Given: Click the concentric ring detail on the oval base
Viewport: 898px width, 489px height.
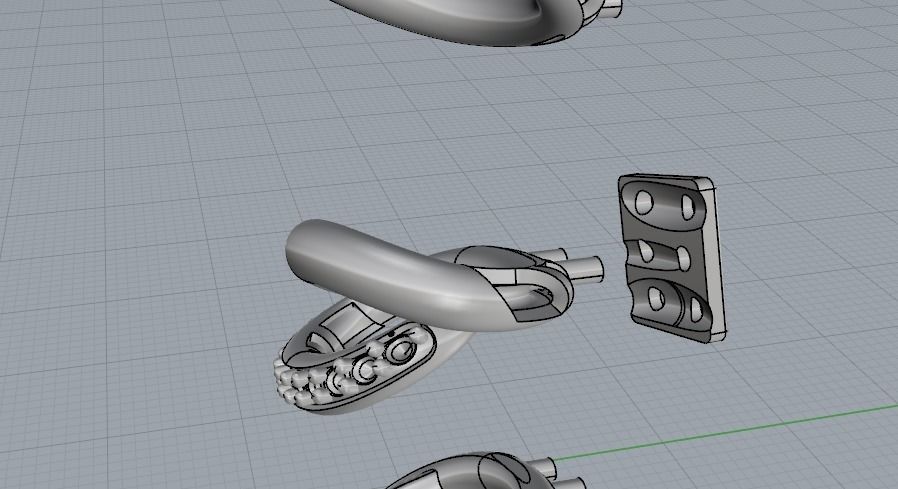Looking at the screenshot, I should click(399, 350).
